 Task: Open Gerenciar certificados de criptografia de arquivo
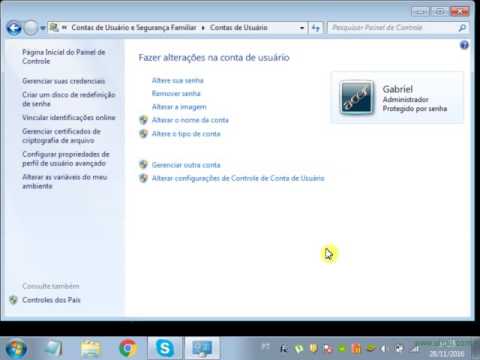click(x=61, y=136)
